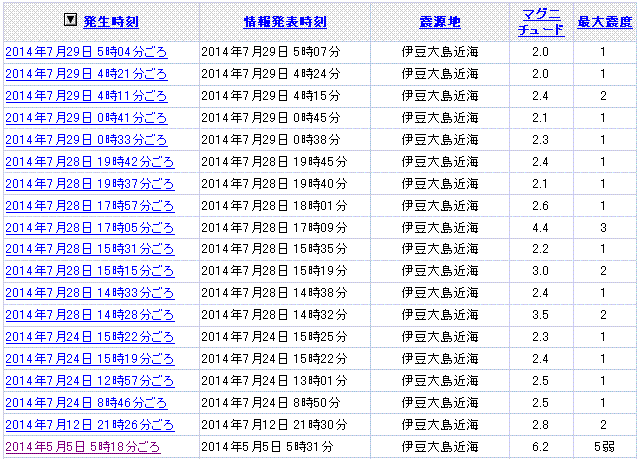Open earthquake 2014年7月28日 17時57分ごろ
Screen dimensions: 642x463
(90, 206)
